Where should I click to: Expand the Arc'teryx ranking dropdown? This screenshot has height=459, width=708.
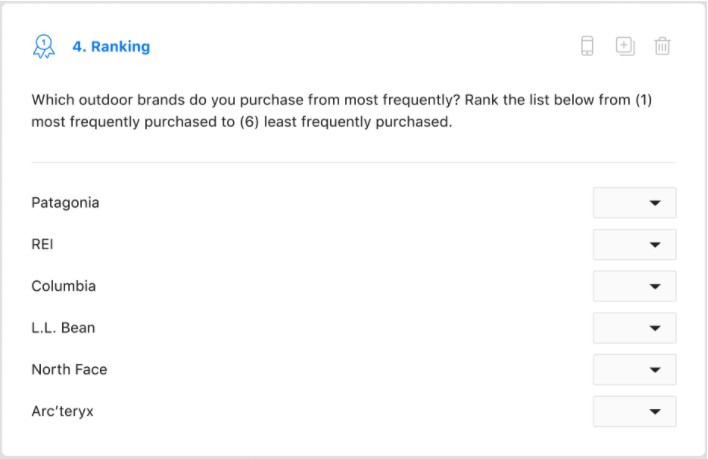[634, 411]
